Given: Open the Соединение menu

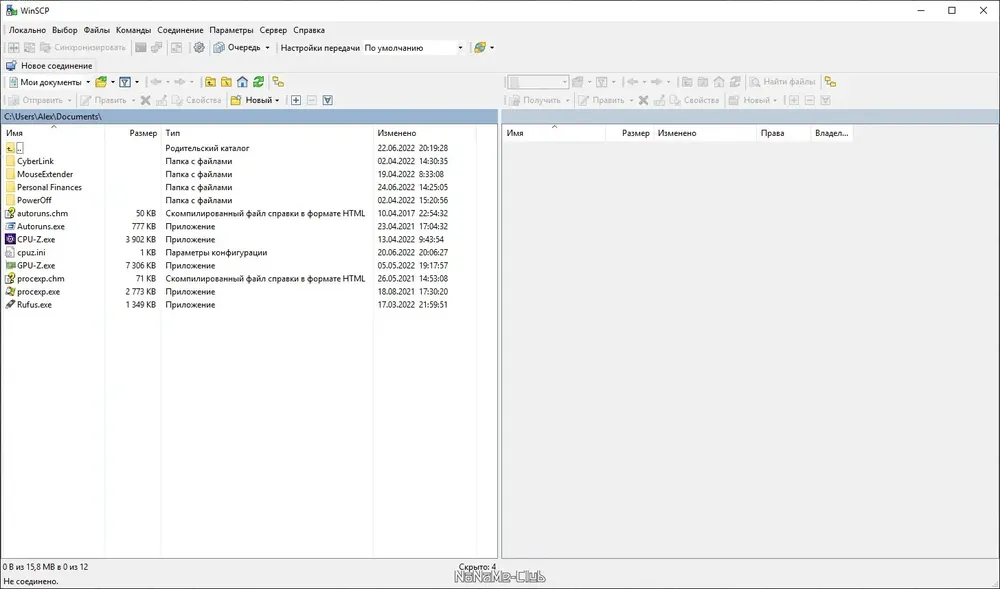Looking at the screenshot, I should tap(180, 30).
